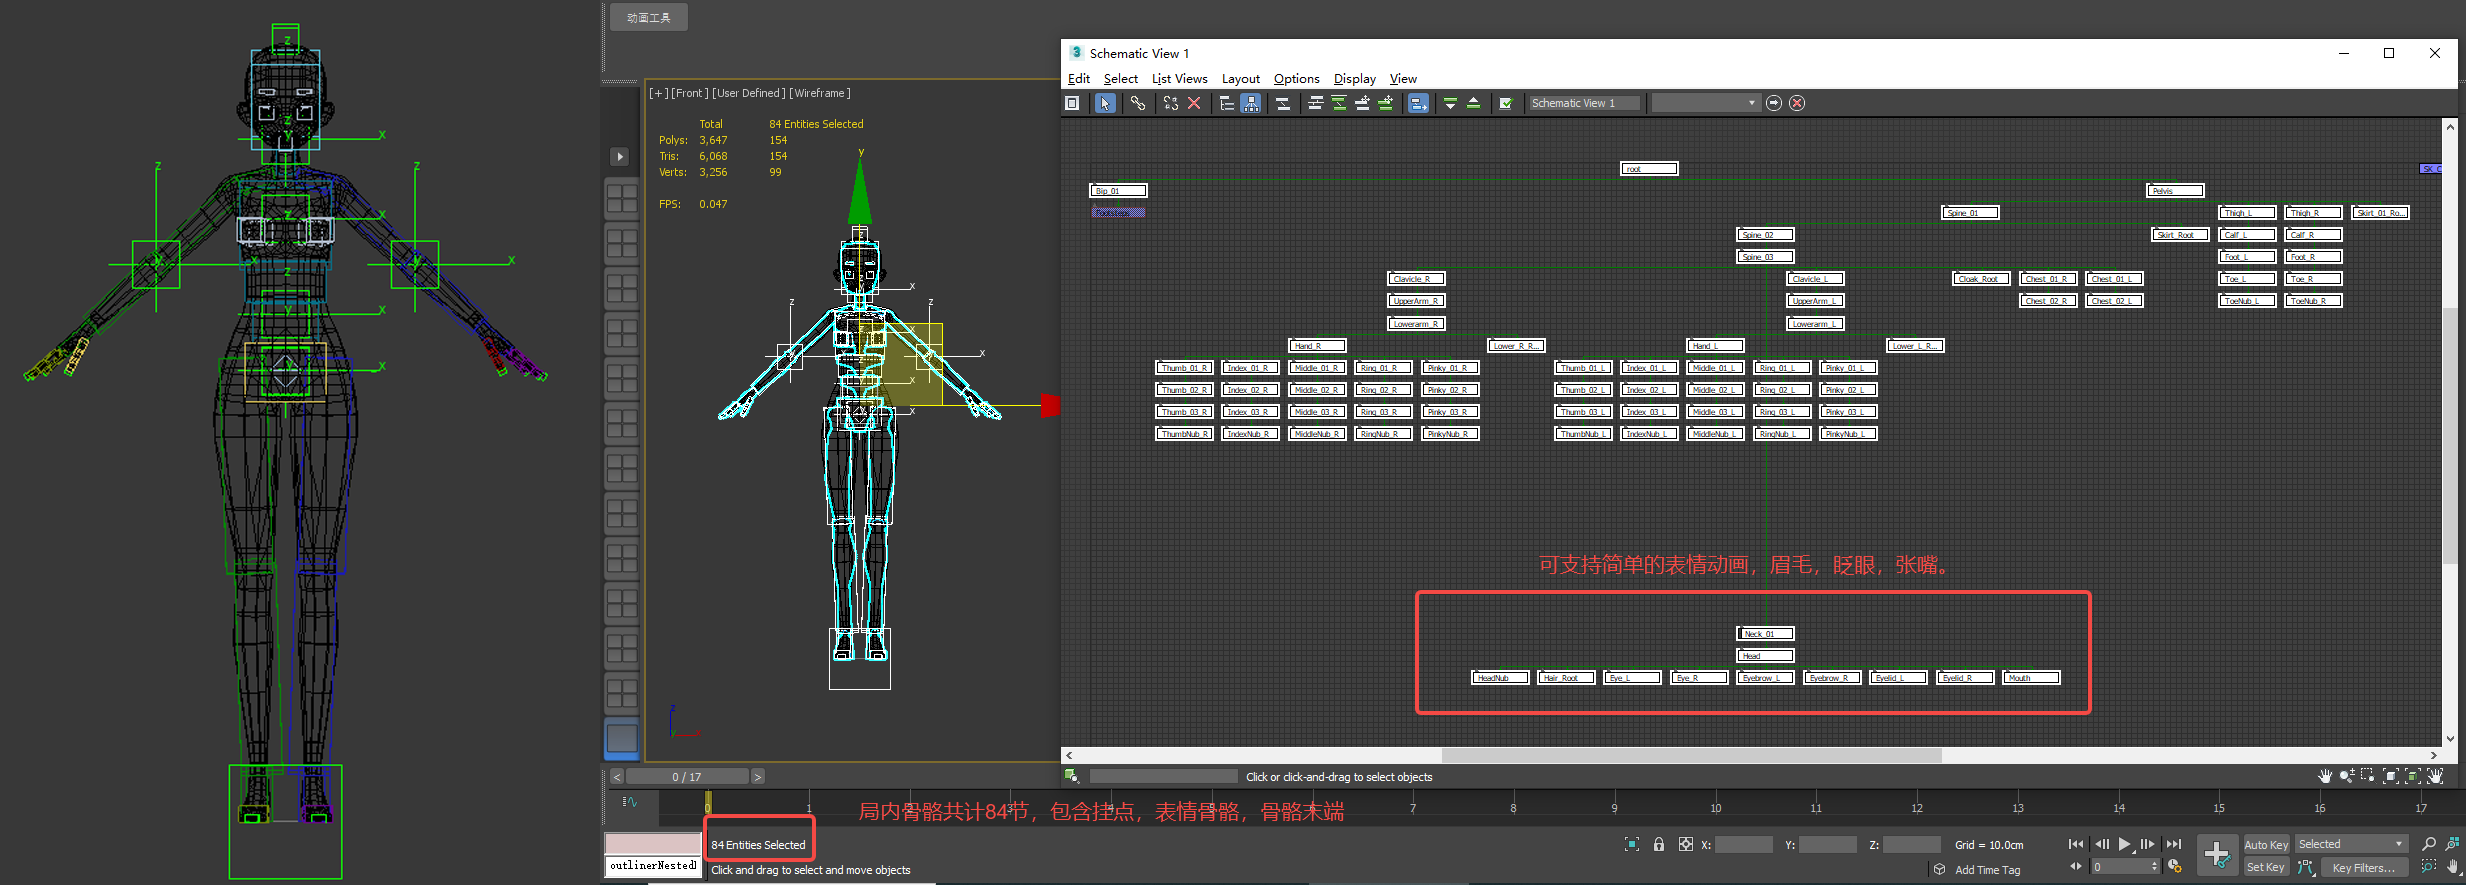The width and height of the screenshot is (2466, 885).
Task: Switch to Hierarchy Mode layout icon
Action: coord(1227,103)
